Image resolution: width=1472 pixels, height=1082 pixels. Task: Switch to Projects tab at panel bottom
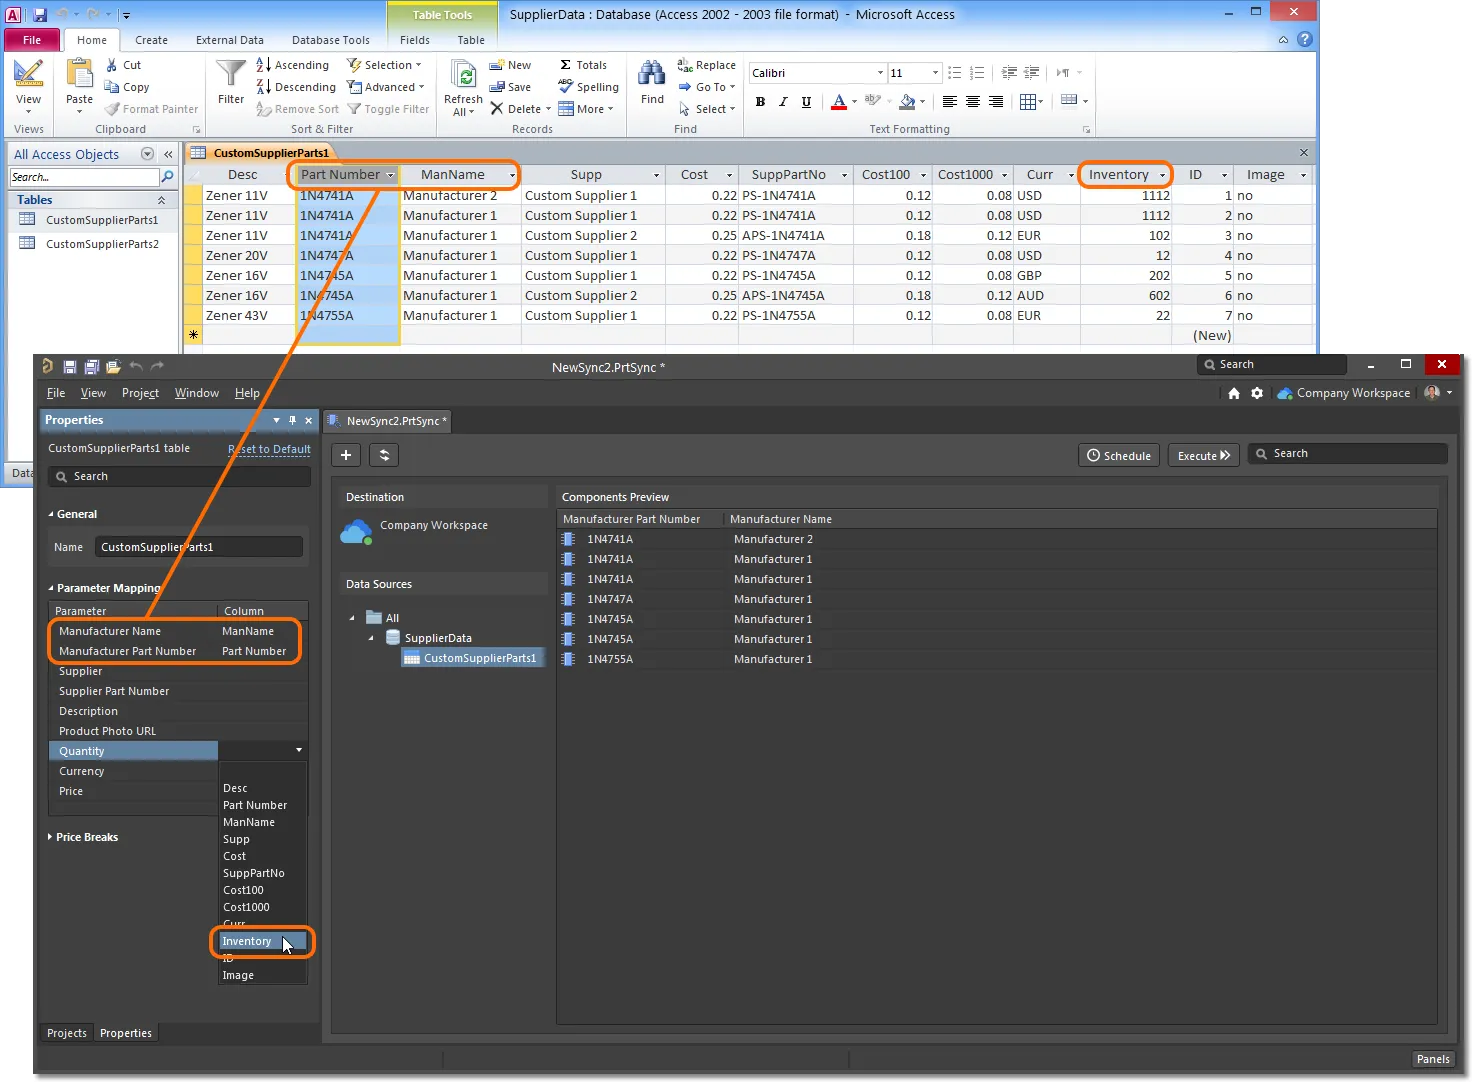pos(67,1033)
